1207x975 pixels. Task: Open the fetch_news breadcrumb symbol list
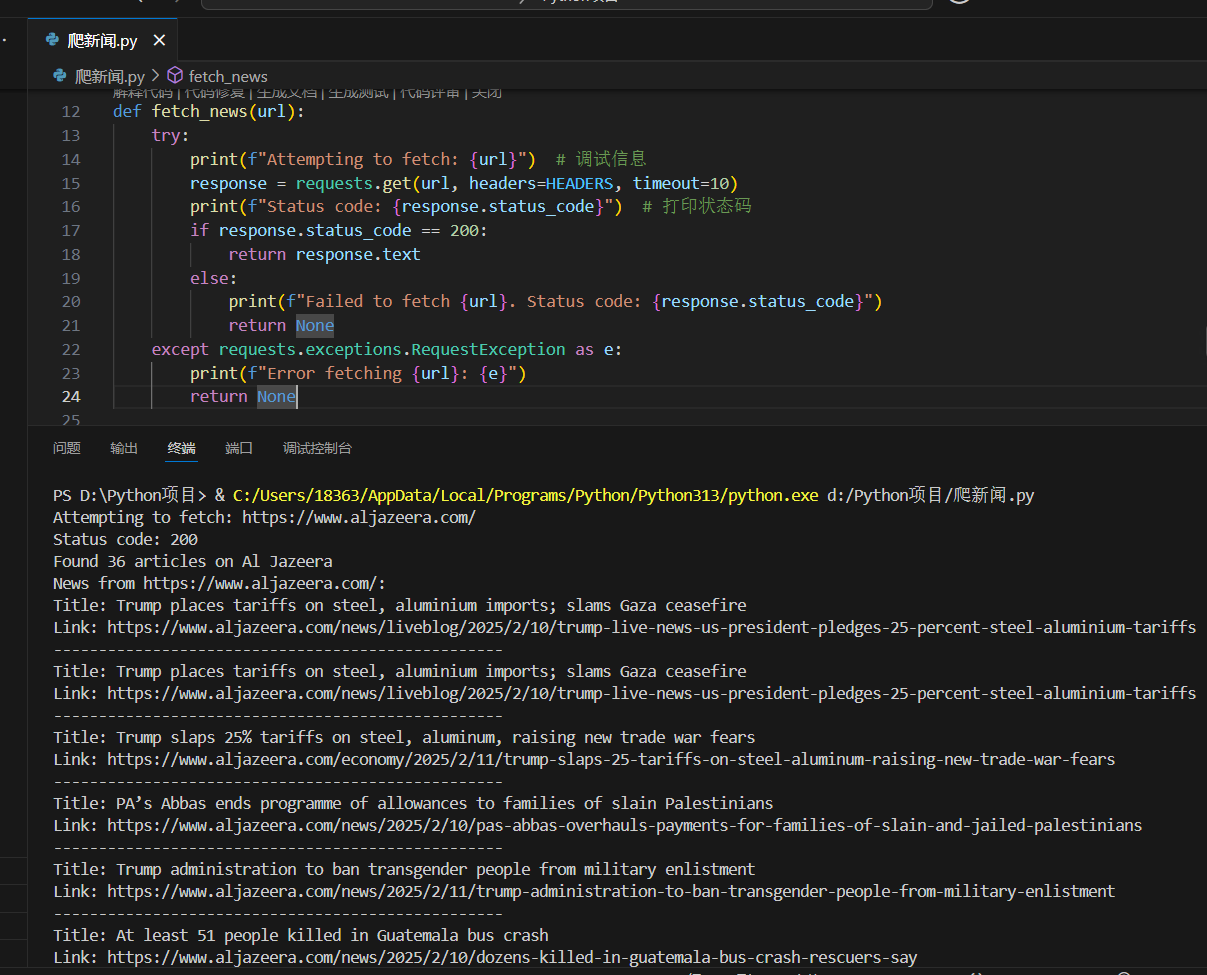click(227, 76)
